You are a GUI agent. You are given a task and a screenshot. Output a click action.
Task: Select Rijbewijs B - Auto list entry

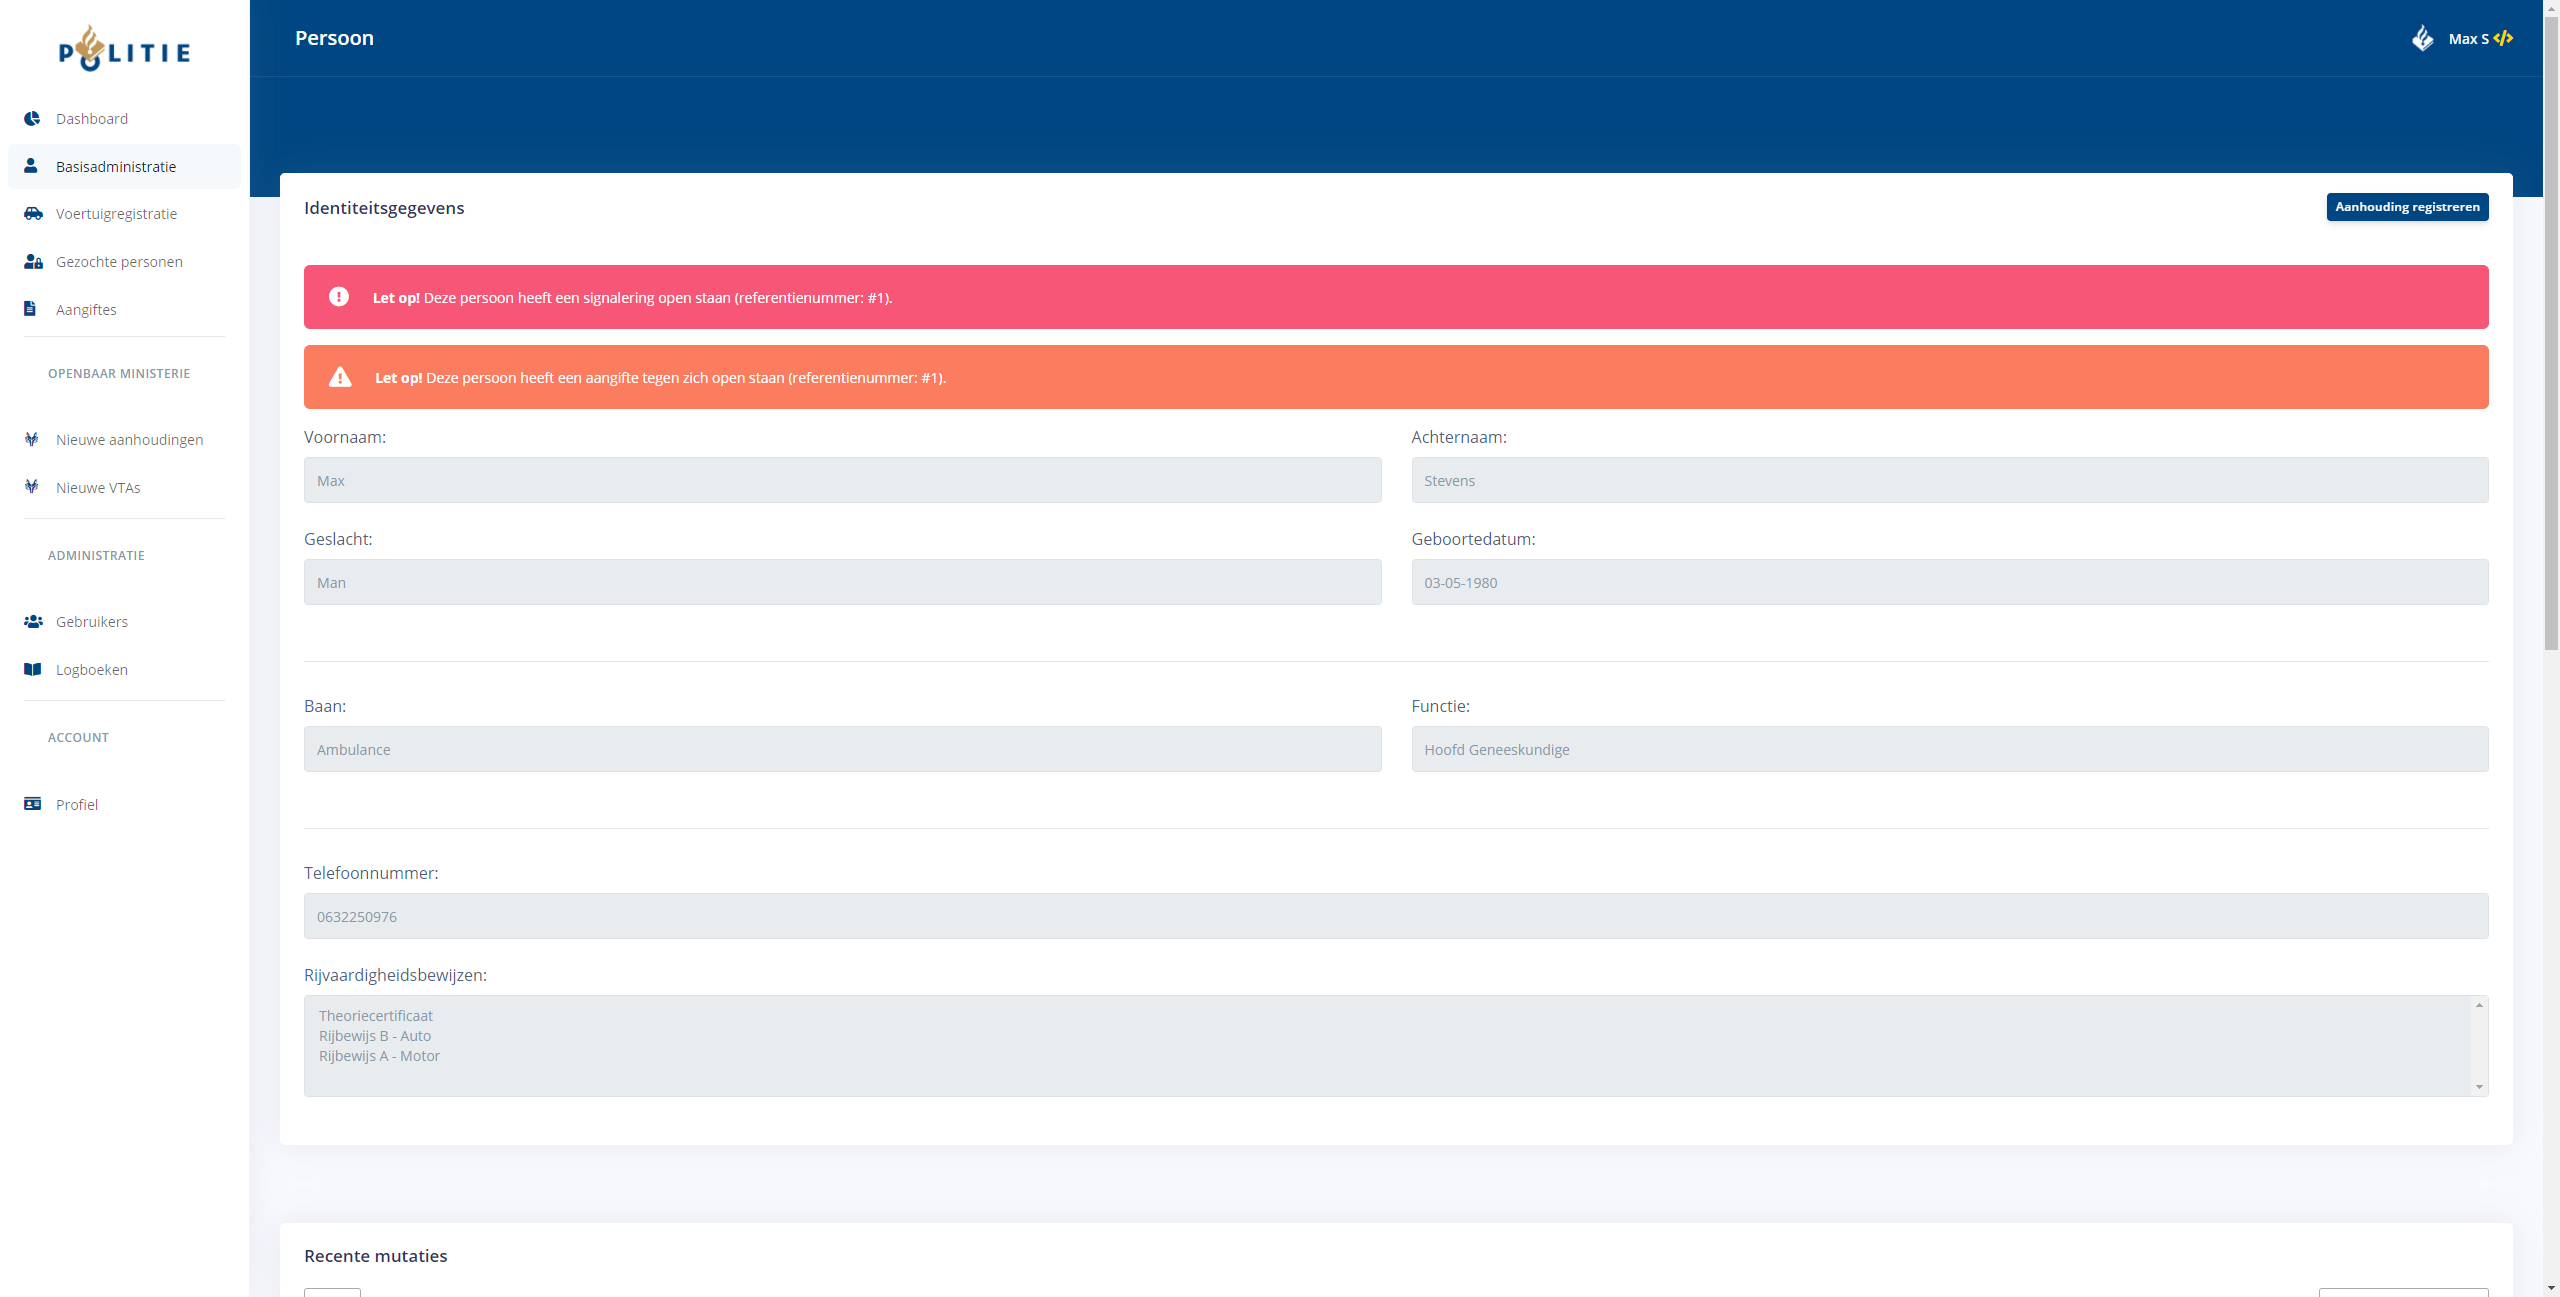375,1036
